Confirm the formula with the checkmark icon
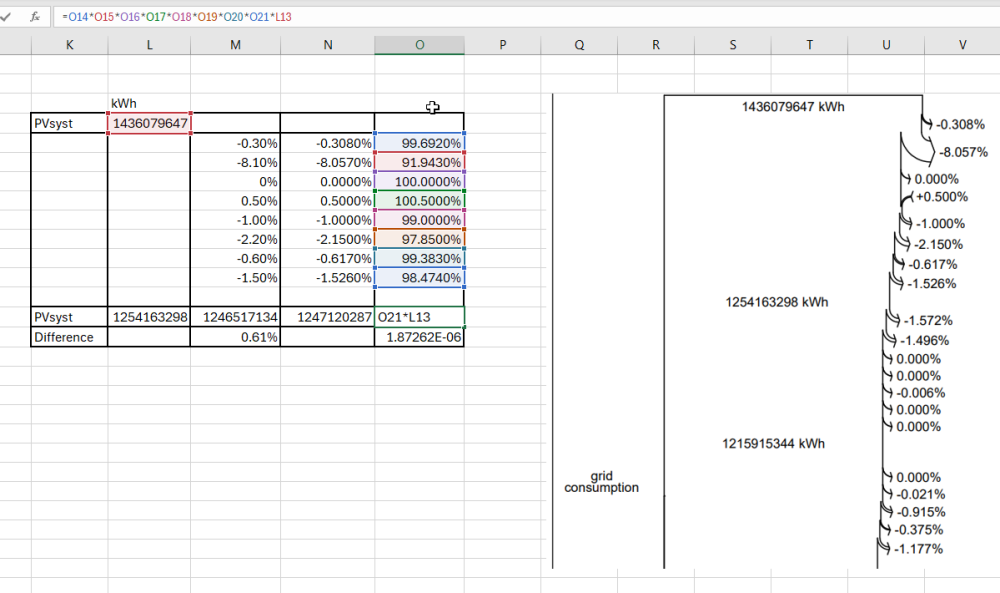 click(x=7, y=16)
